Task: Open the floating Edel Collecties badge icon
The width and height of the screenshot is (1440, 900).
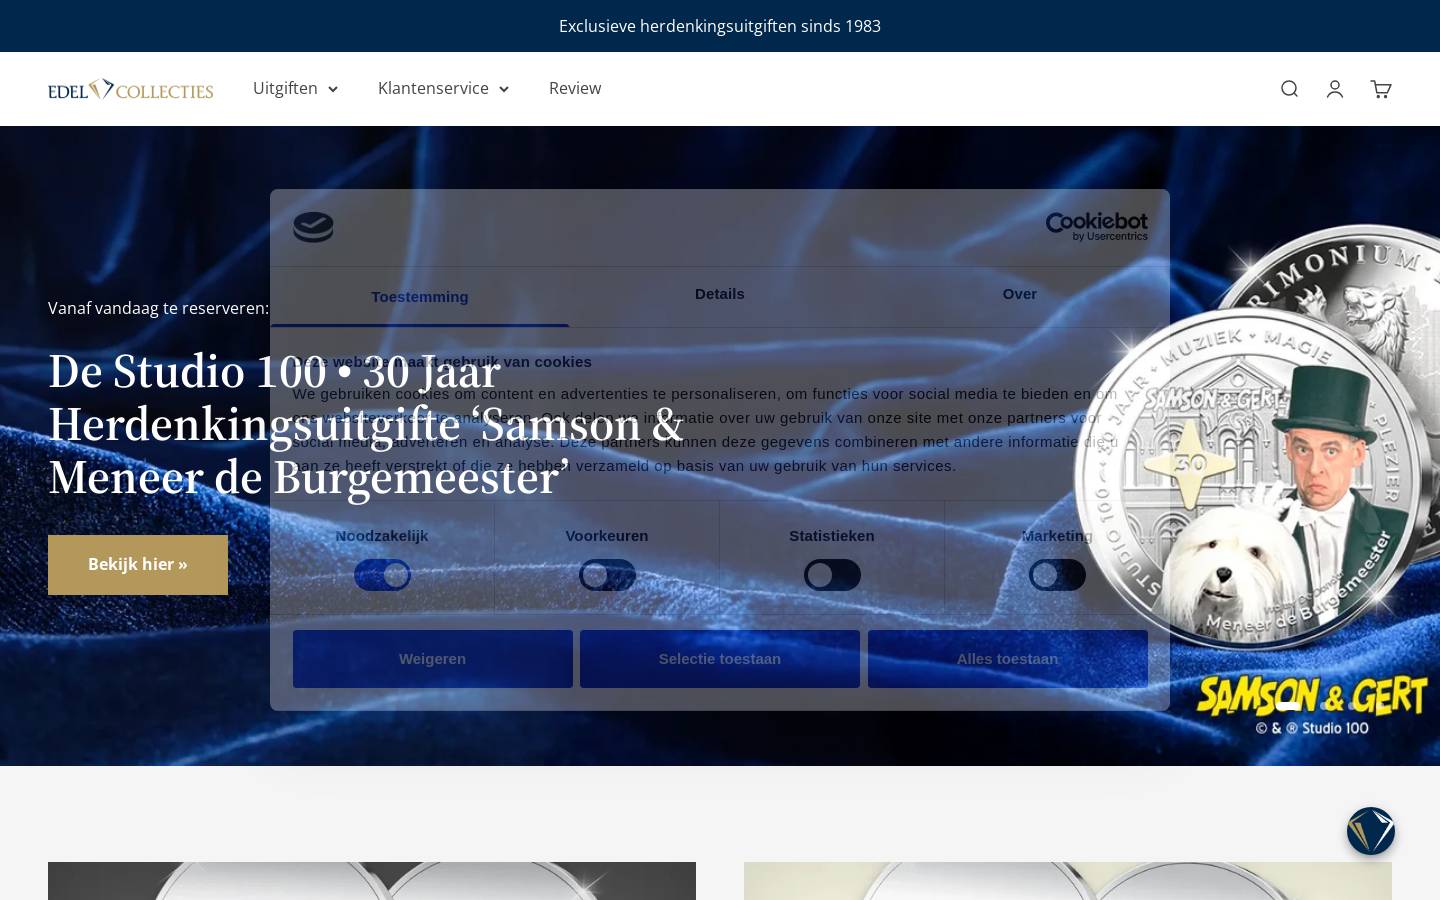Action: [x=1371, y=831]
